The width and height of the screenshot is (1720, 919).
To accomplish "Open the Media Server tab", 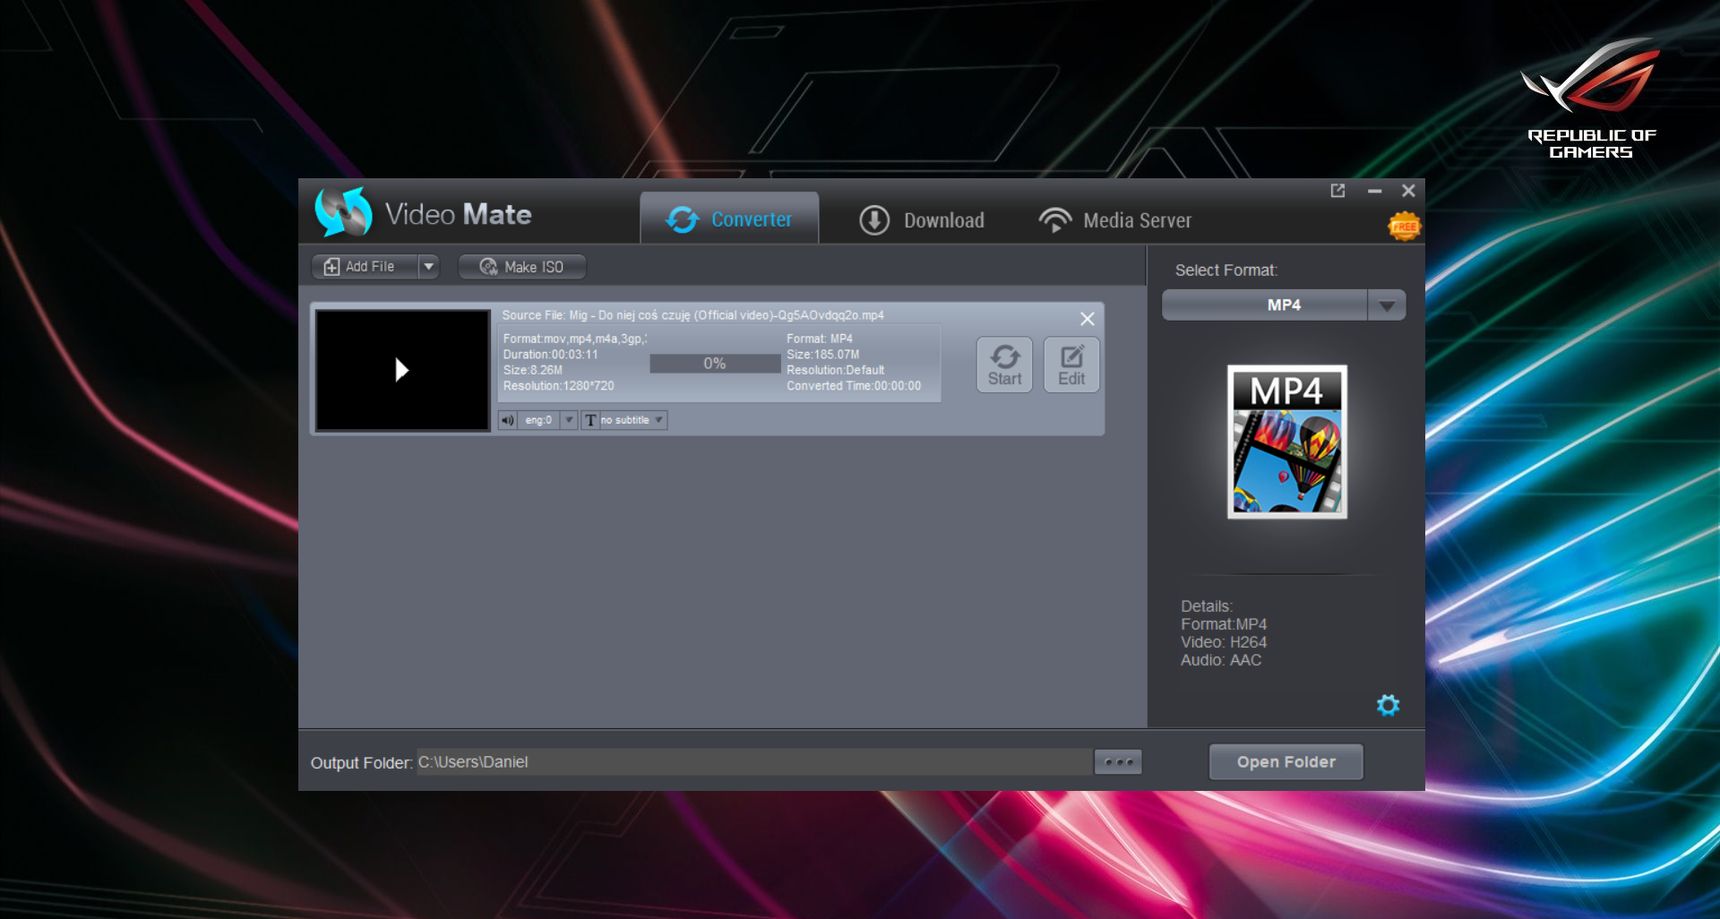I will (x=1115, y=220).
